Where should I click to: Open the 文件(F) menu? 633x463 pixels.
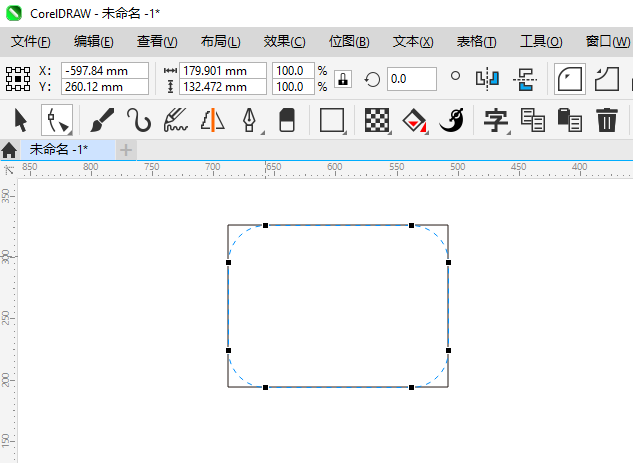point(31,42)
